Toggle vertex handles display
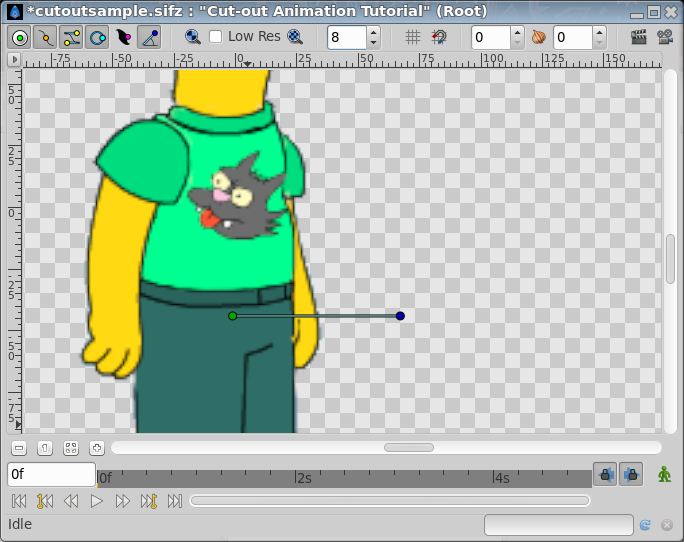The image size is (684, 542). (45, 38)
